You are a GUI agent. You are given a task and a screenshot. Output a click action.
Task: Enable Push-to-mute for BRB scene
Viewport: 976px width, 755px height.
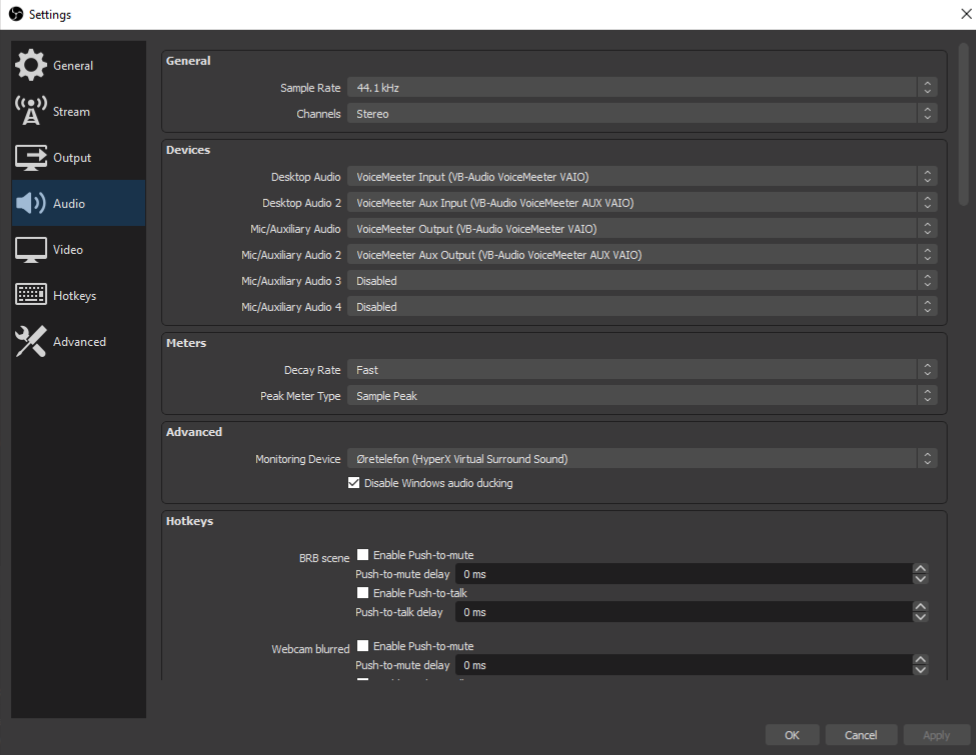362,555
